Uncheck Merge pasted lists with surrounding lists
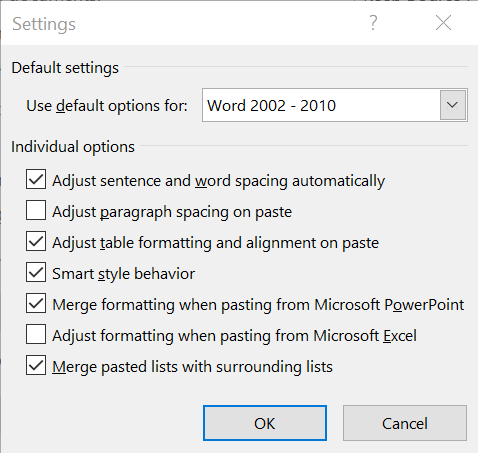This screenshot has height=453, width=478. point(36,365)
